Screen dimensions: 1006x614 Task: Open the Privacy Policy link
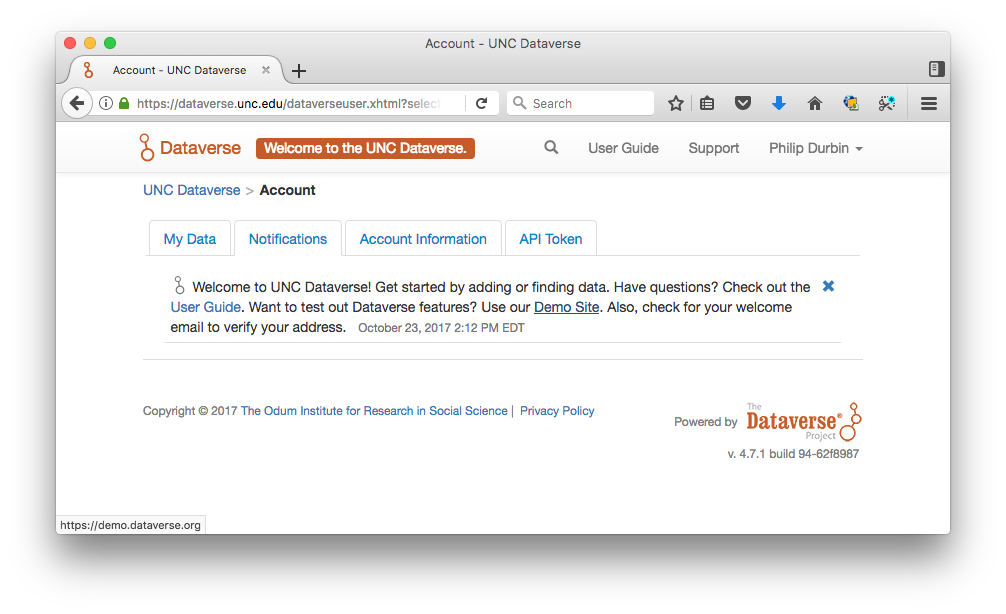557,411
